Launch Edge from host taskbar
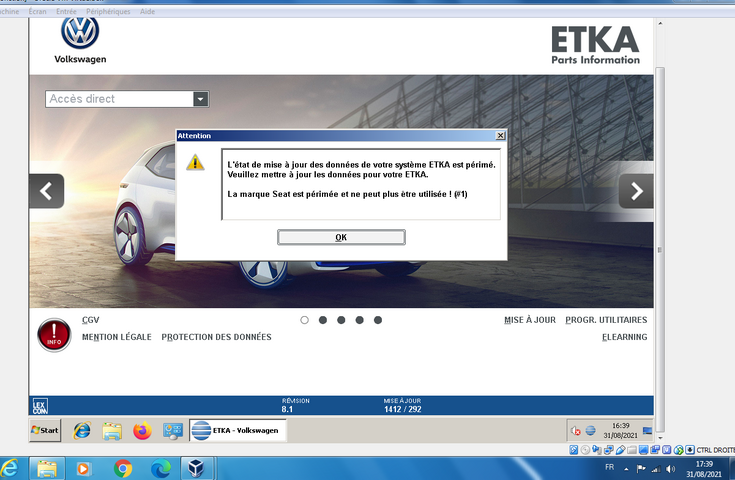Viewport: 735px width, 480px height. [160, 468]
